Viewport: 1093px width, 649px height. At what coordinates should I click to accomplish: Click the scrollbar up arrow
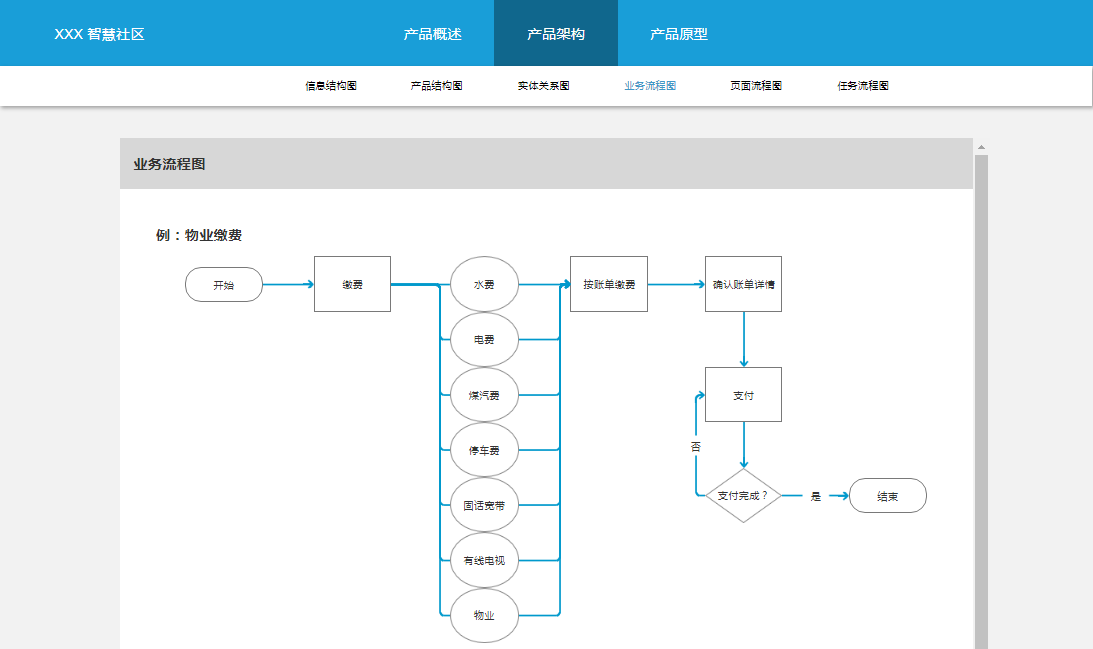click(981, 147)
